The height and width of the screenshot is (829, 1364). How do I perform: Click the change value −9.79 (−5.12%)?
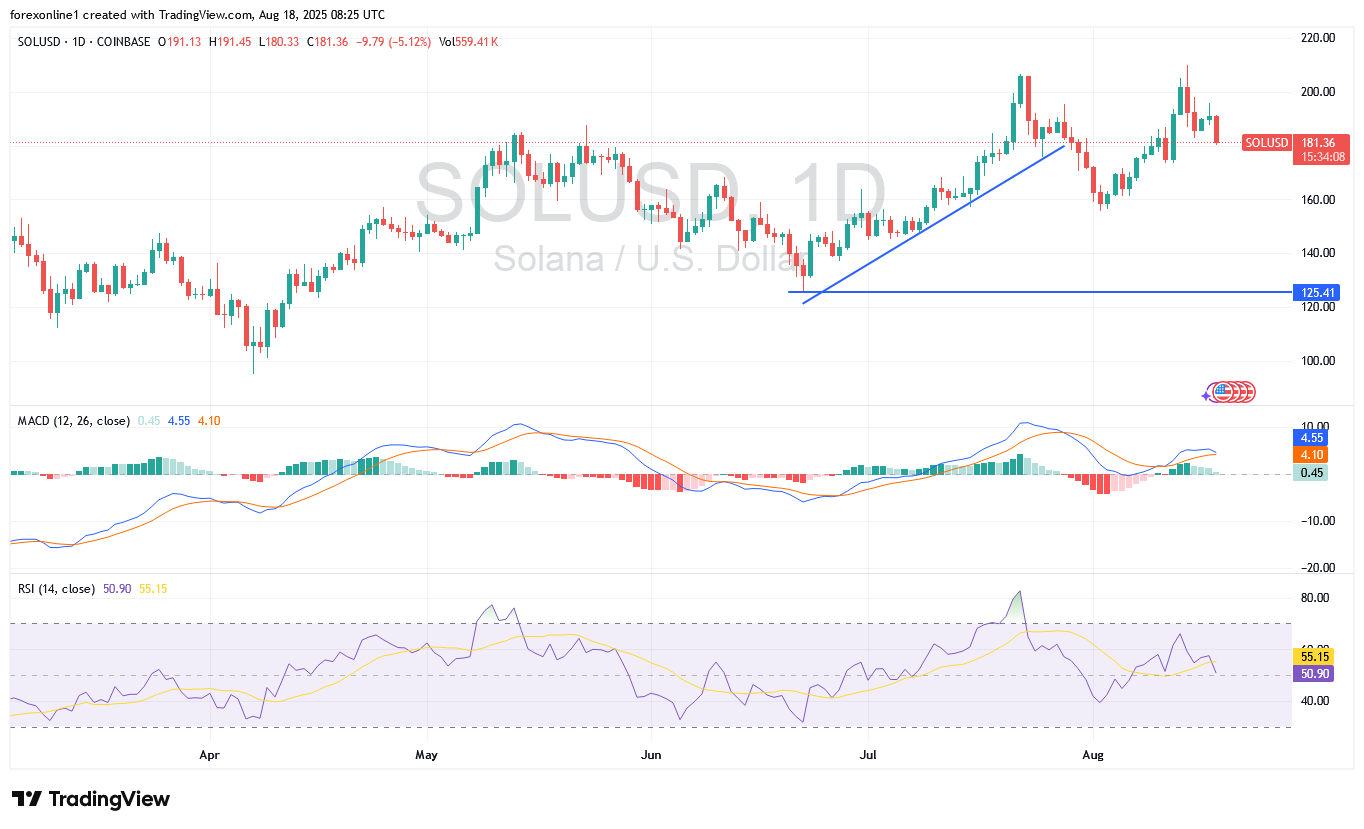[x=393, y=42]
